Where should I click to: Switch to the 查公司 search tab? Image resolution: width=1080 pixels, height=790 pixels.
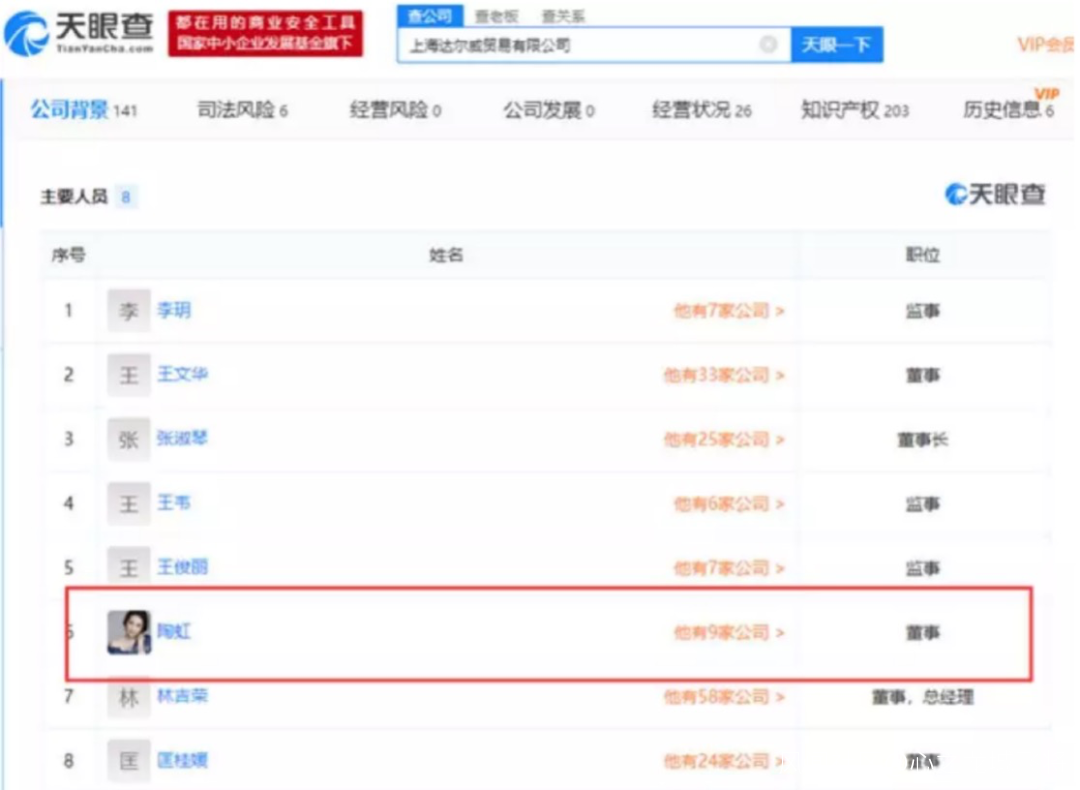tap(430, 15)
